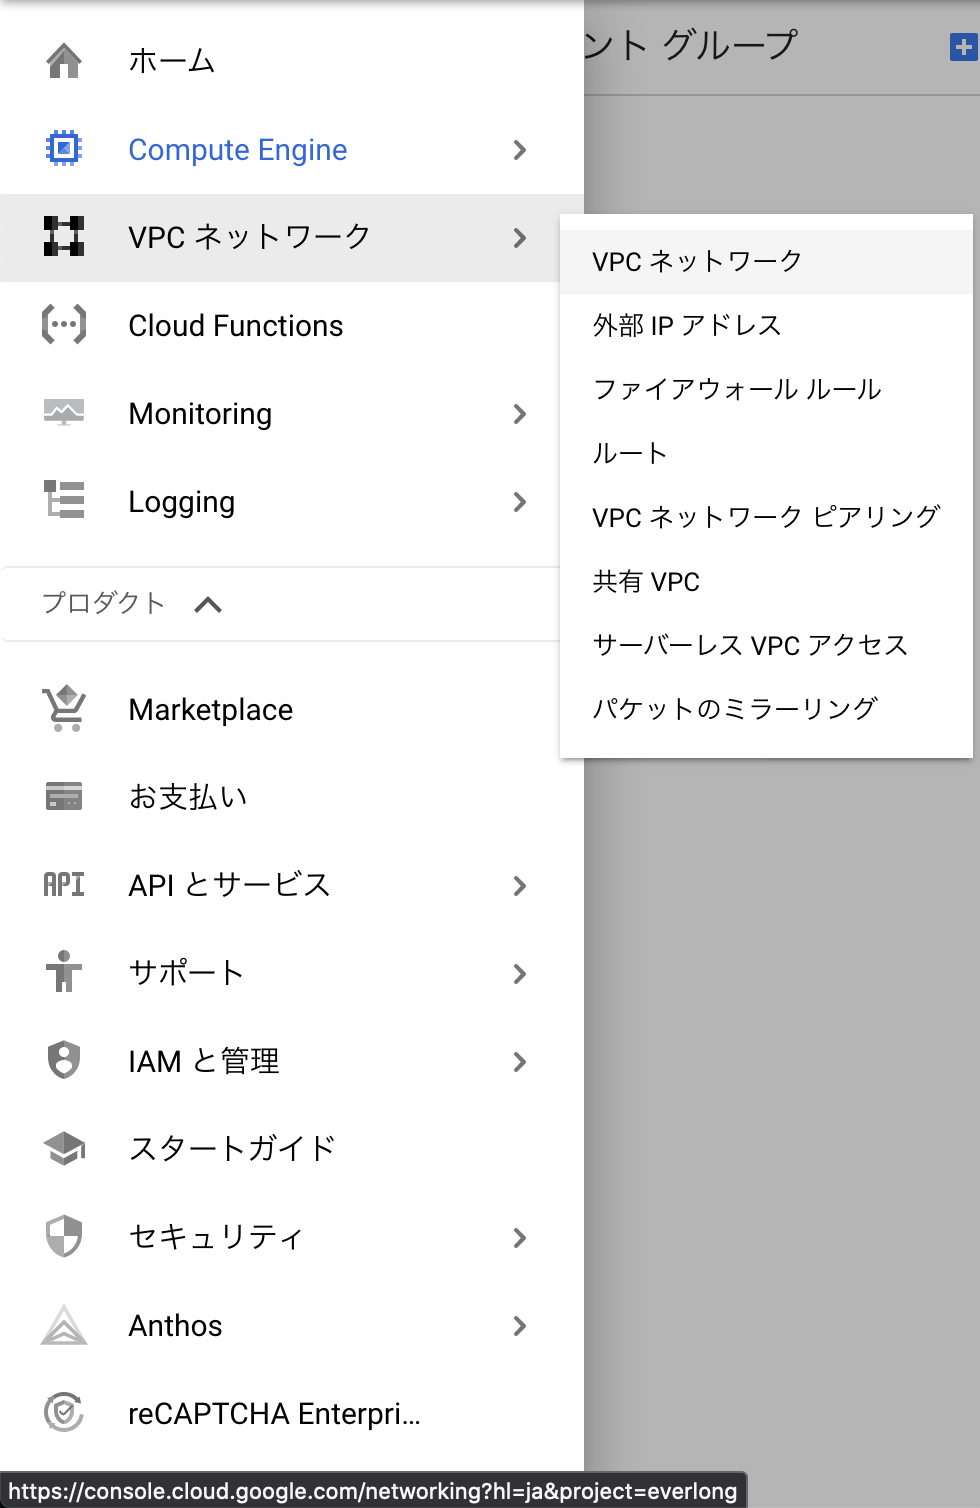Open reCAPTCHA Enterpri... entry
The height and width of the screenshot is (1508, 980).
pyautogui.click(x=275, y=1414)
